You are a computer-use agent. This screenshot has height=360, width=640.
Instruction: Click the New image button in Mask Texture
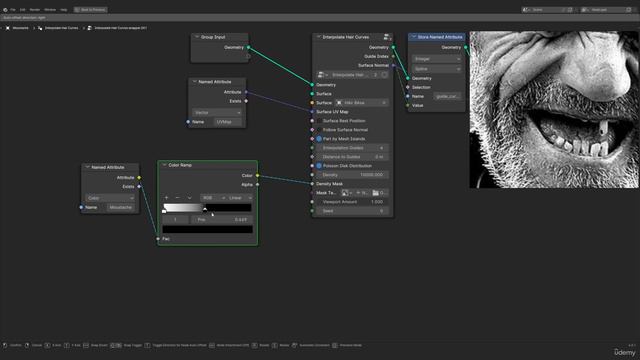tap(362, 193)
